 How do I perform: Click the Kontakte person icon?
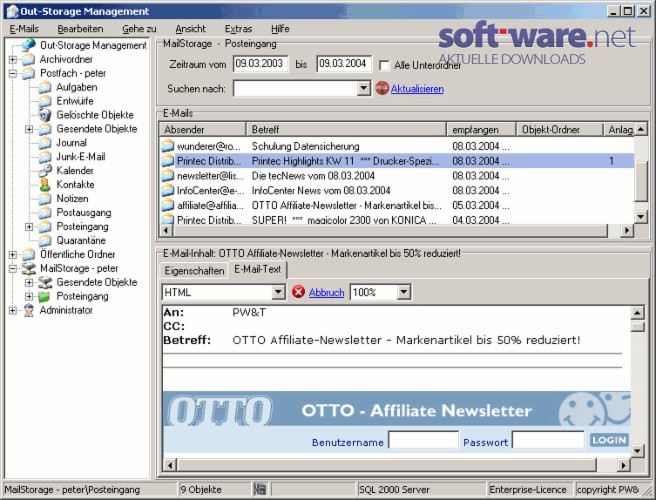(45, 185)
